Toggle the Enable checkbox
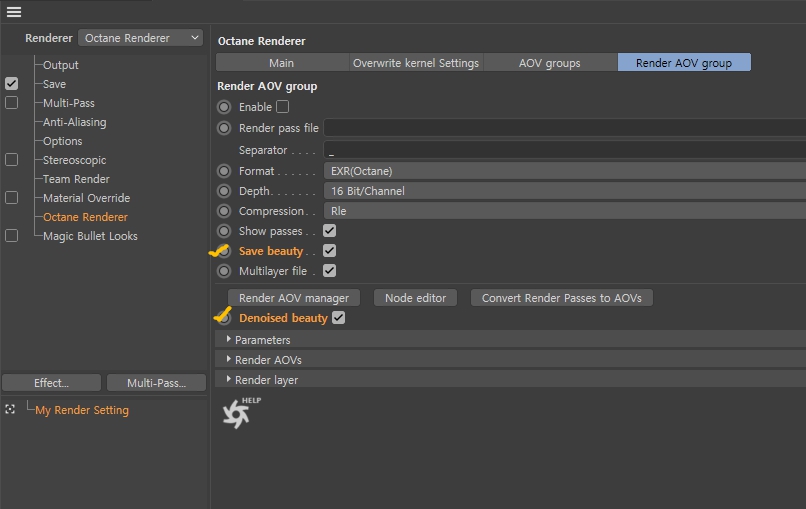Viewport: 806px width, 509px height. click(x=283, y=106)
